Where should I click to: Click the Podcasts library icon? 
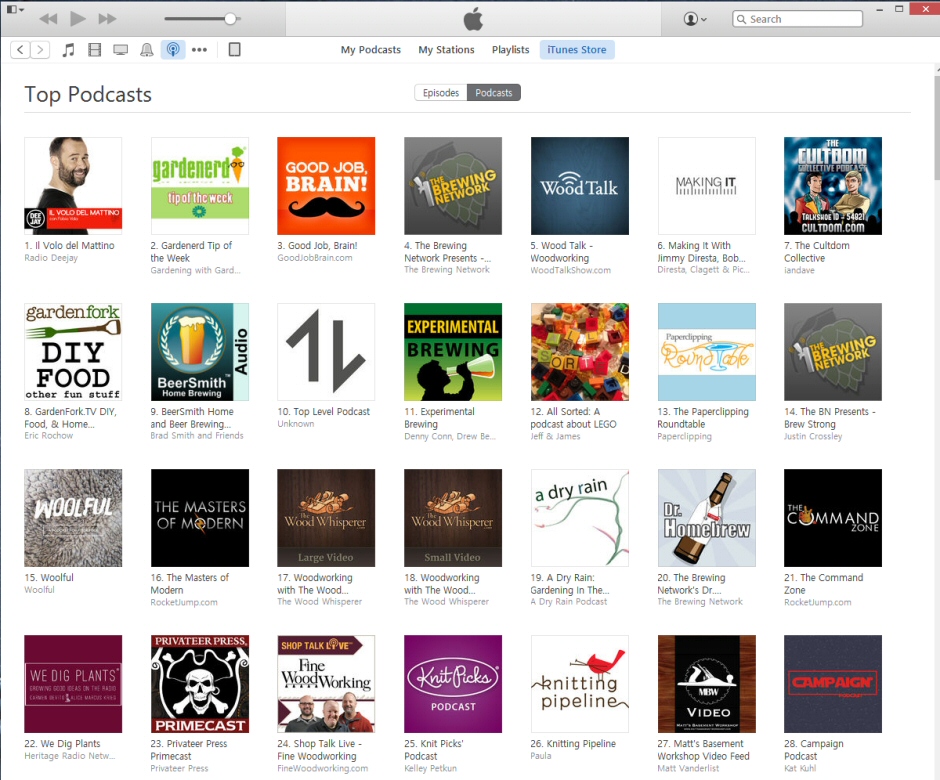(x=173, y=50)
